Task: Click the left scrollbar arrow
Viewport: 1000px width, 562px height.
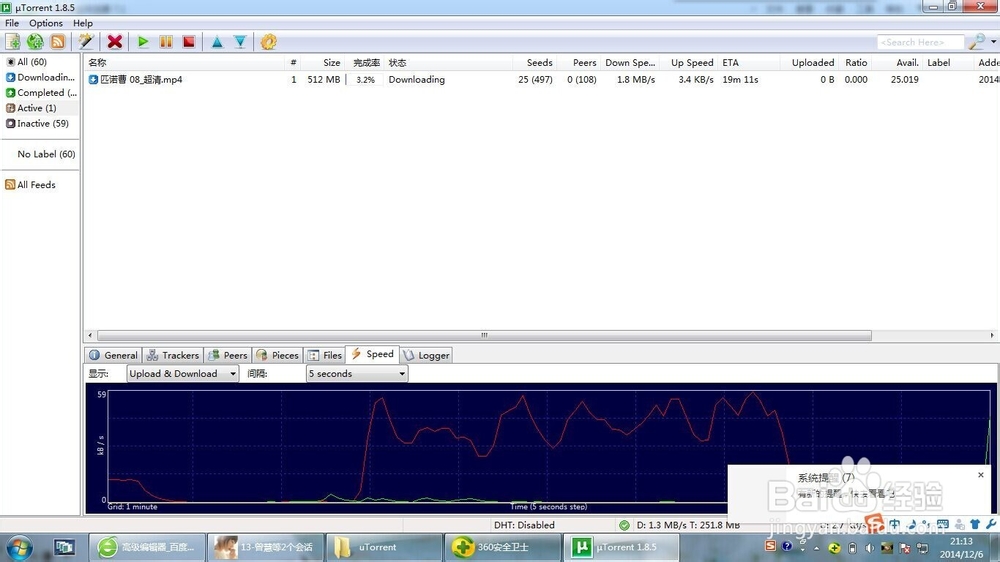Action: (x=90, y=335)
